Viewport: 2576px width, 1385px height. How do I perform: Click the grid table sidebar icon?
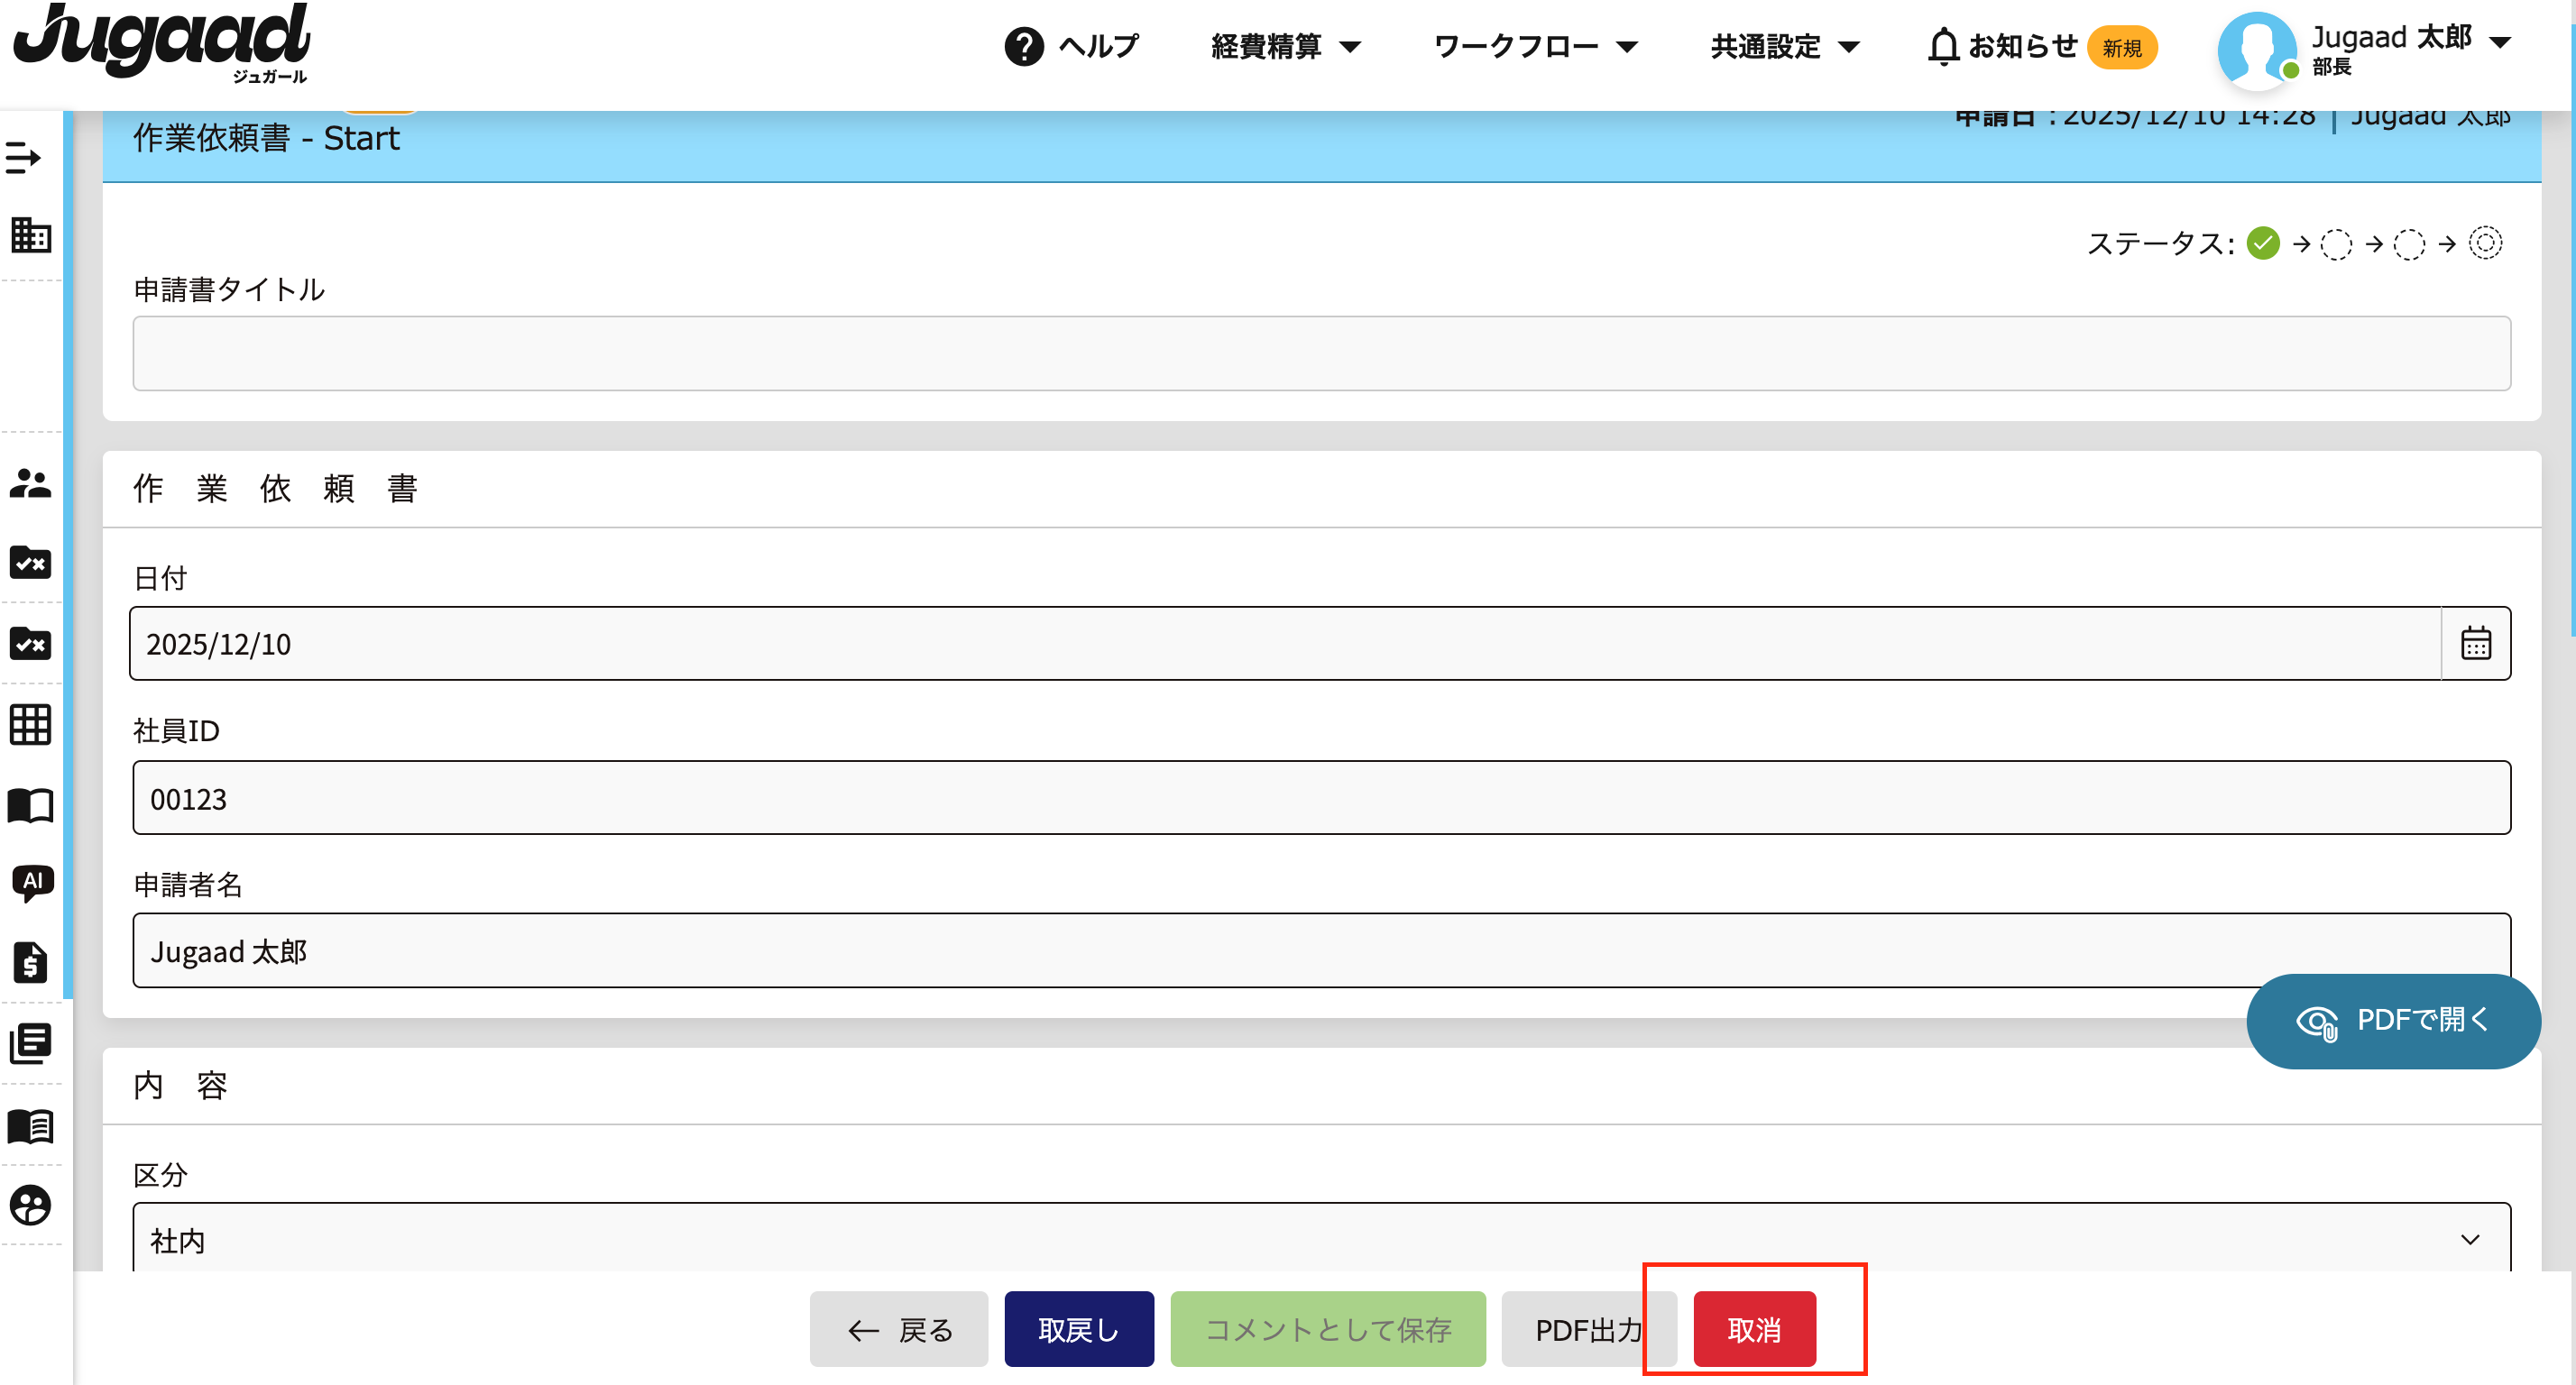[x=30, y=725]
